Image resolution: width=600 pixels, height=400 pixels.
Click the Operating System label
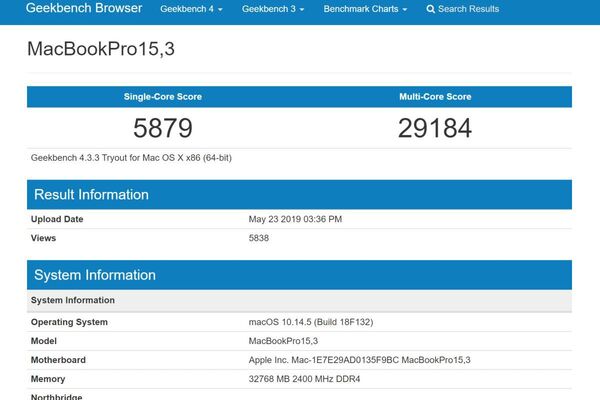pyautogui.click(x=69, y=322)
